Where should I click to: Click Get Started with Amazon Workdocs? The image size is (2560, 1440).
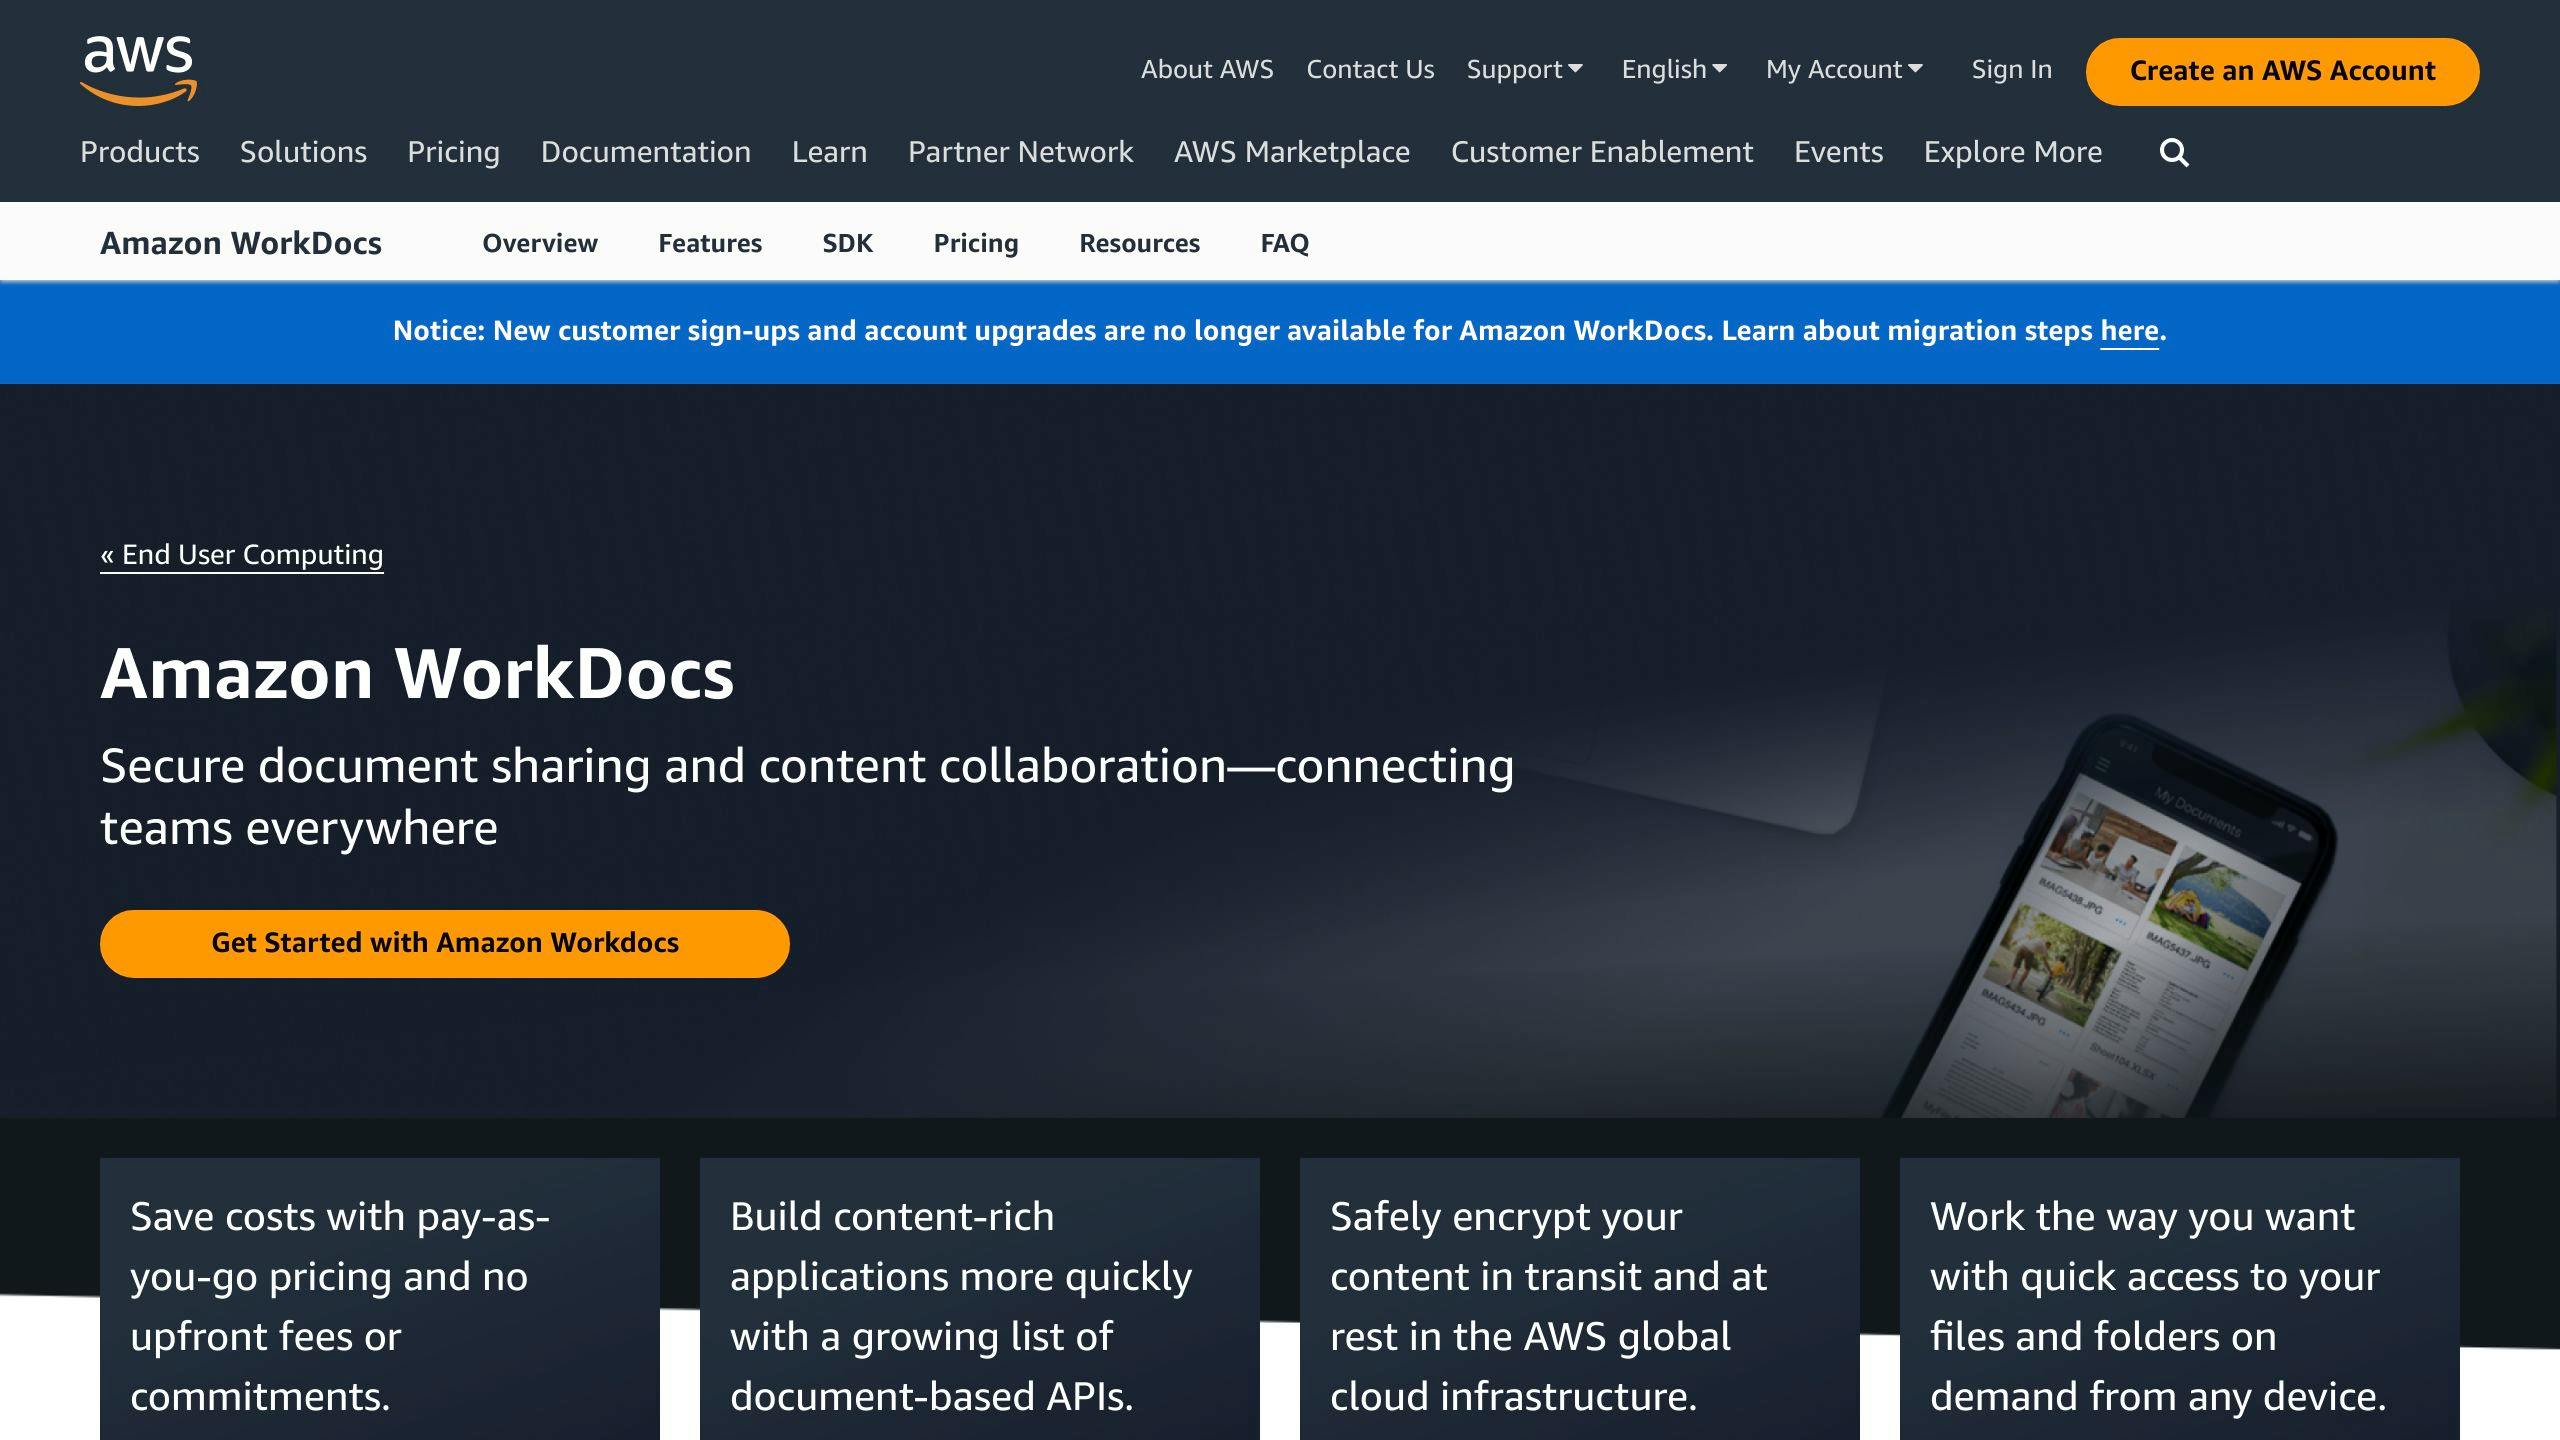click(445, 943)
